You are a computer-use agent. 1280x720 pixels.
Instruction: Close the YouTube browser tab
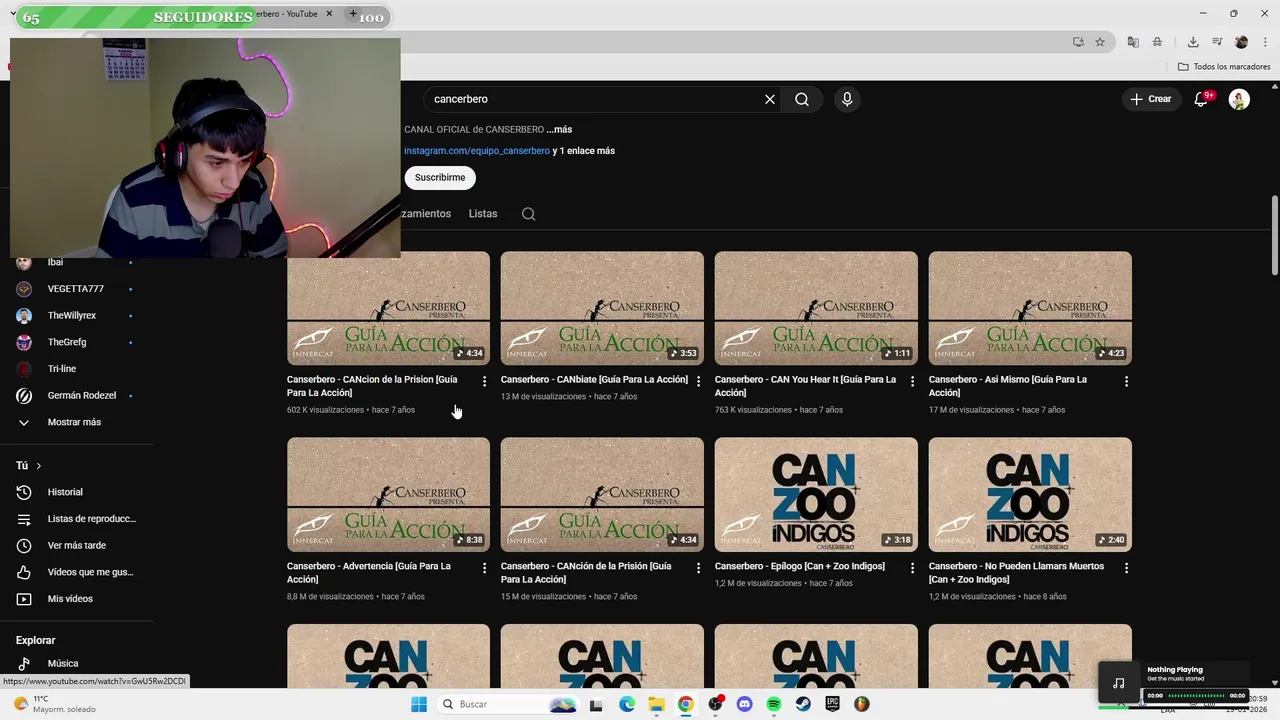(329, 14)
